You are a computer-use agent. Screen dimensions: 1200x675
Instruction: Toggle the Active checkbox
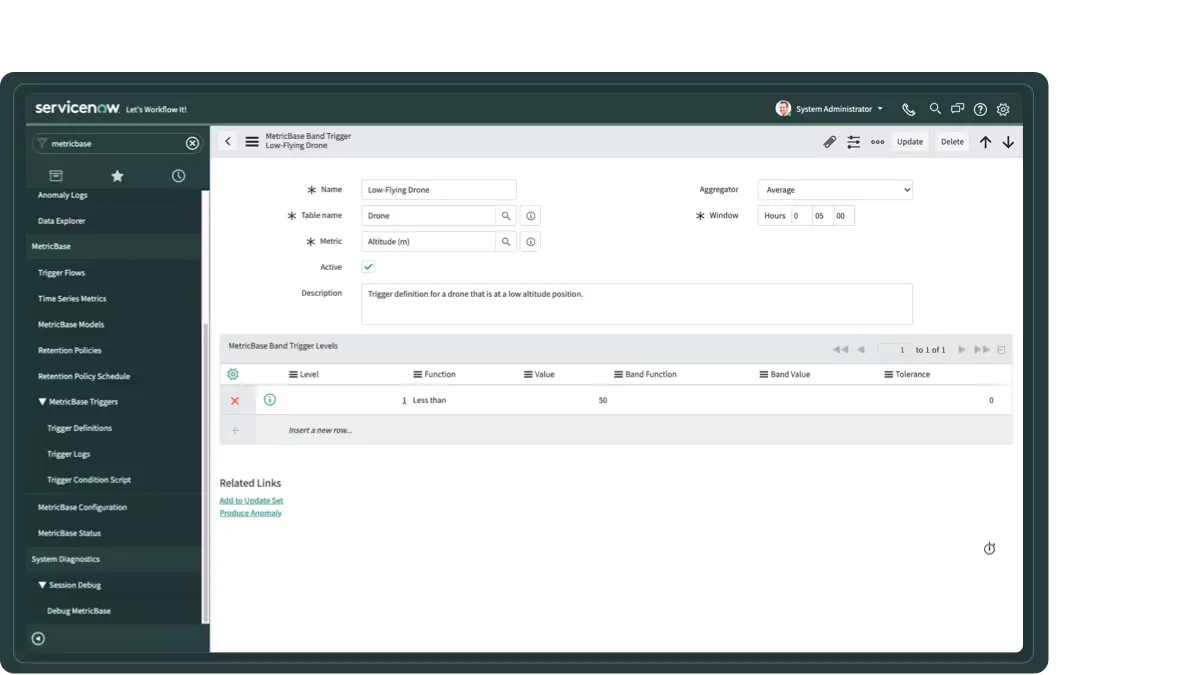(368, 267)
